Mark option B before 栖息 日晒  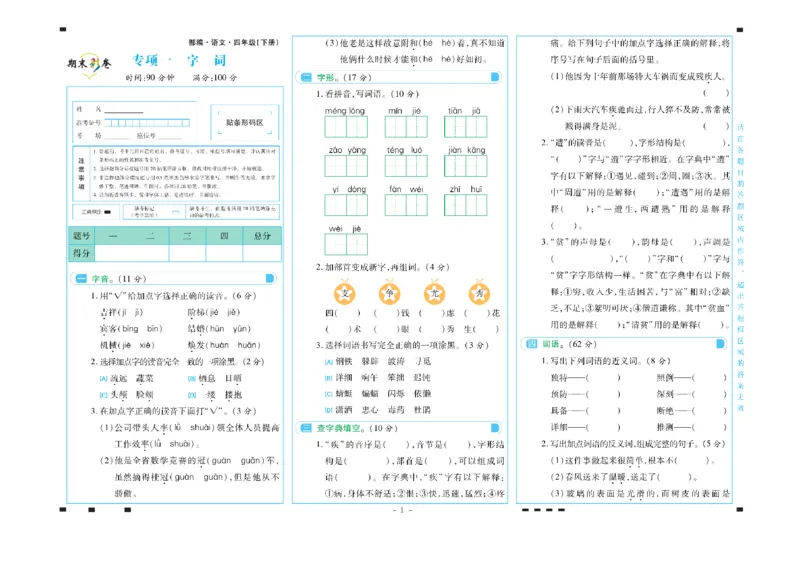tap(192, 378)
